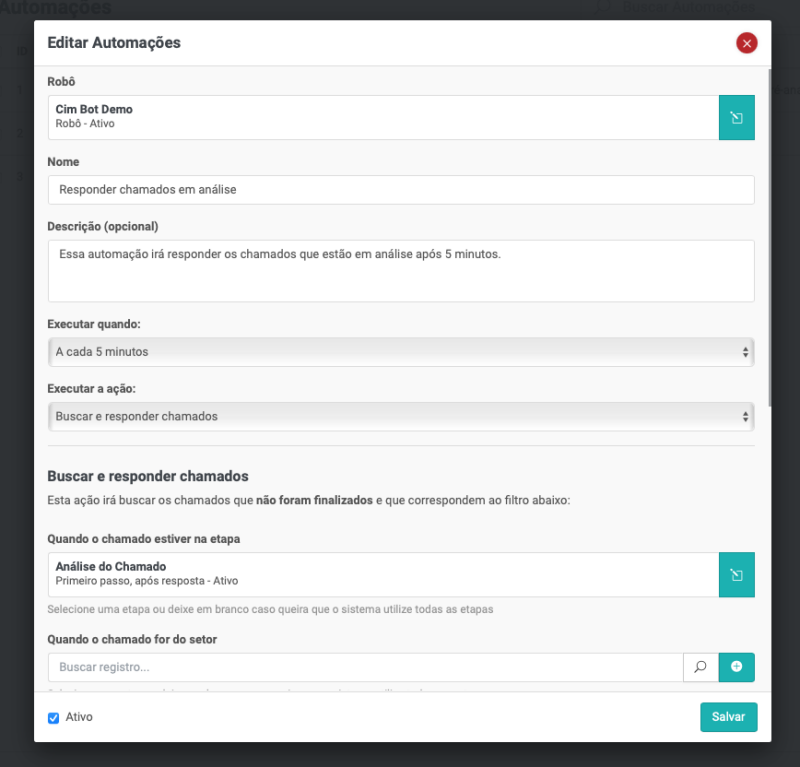Click the Quando o chamado for do setor label

tap(132, 639)
